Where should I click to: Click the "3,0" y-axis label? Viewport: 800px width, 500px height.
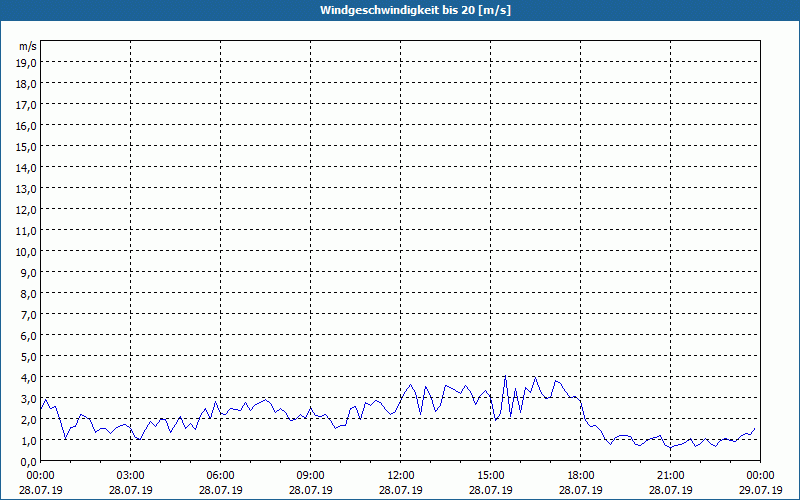click(x=29, y=399)
